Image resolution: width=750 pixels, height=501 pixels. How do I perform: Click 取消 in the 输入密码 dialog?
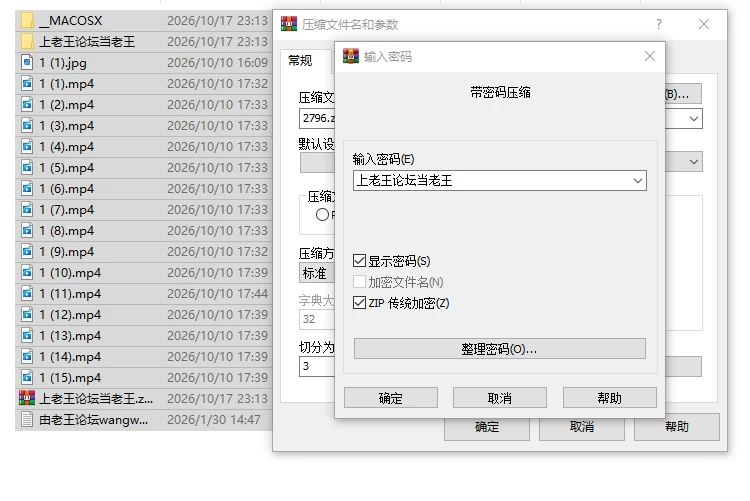point(500,398)
